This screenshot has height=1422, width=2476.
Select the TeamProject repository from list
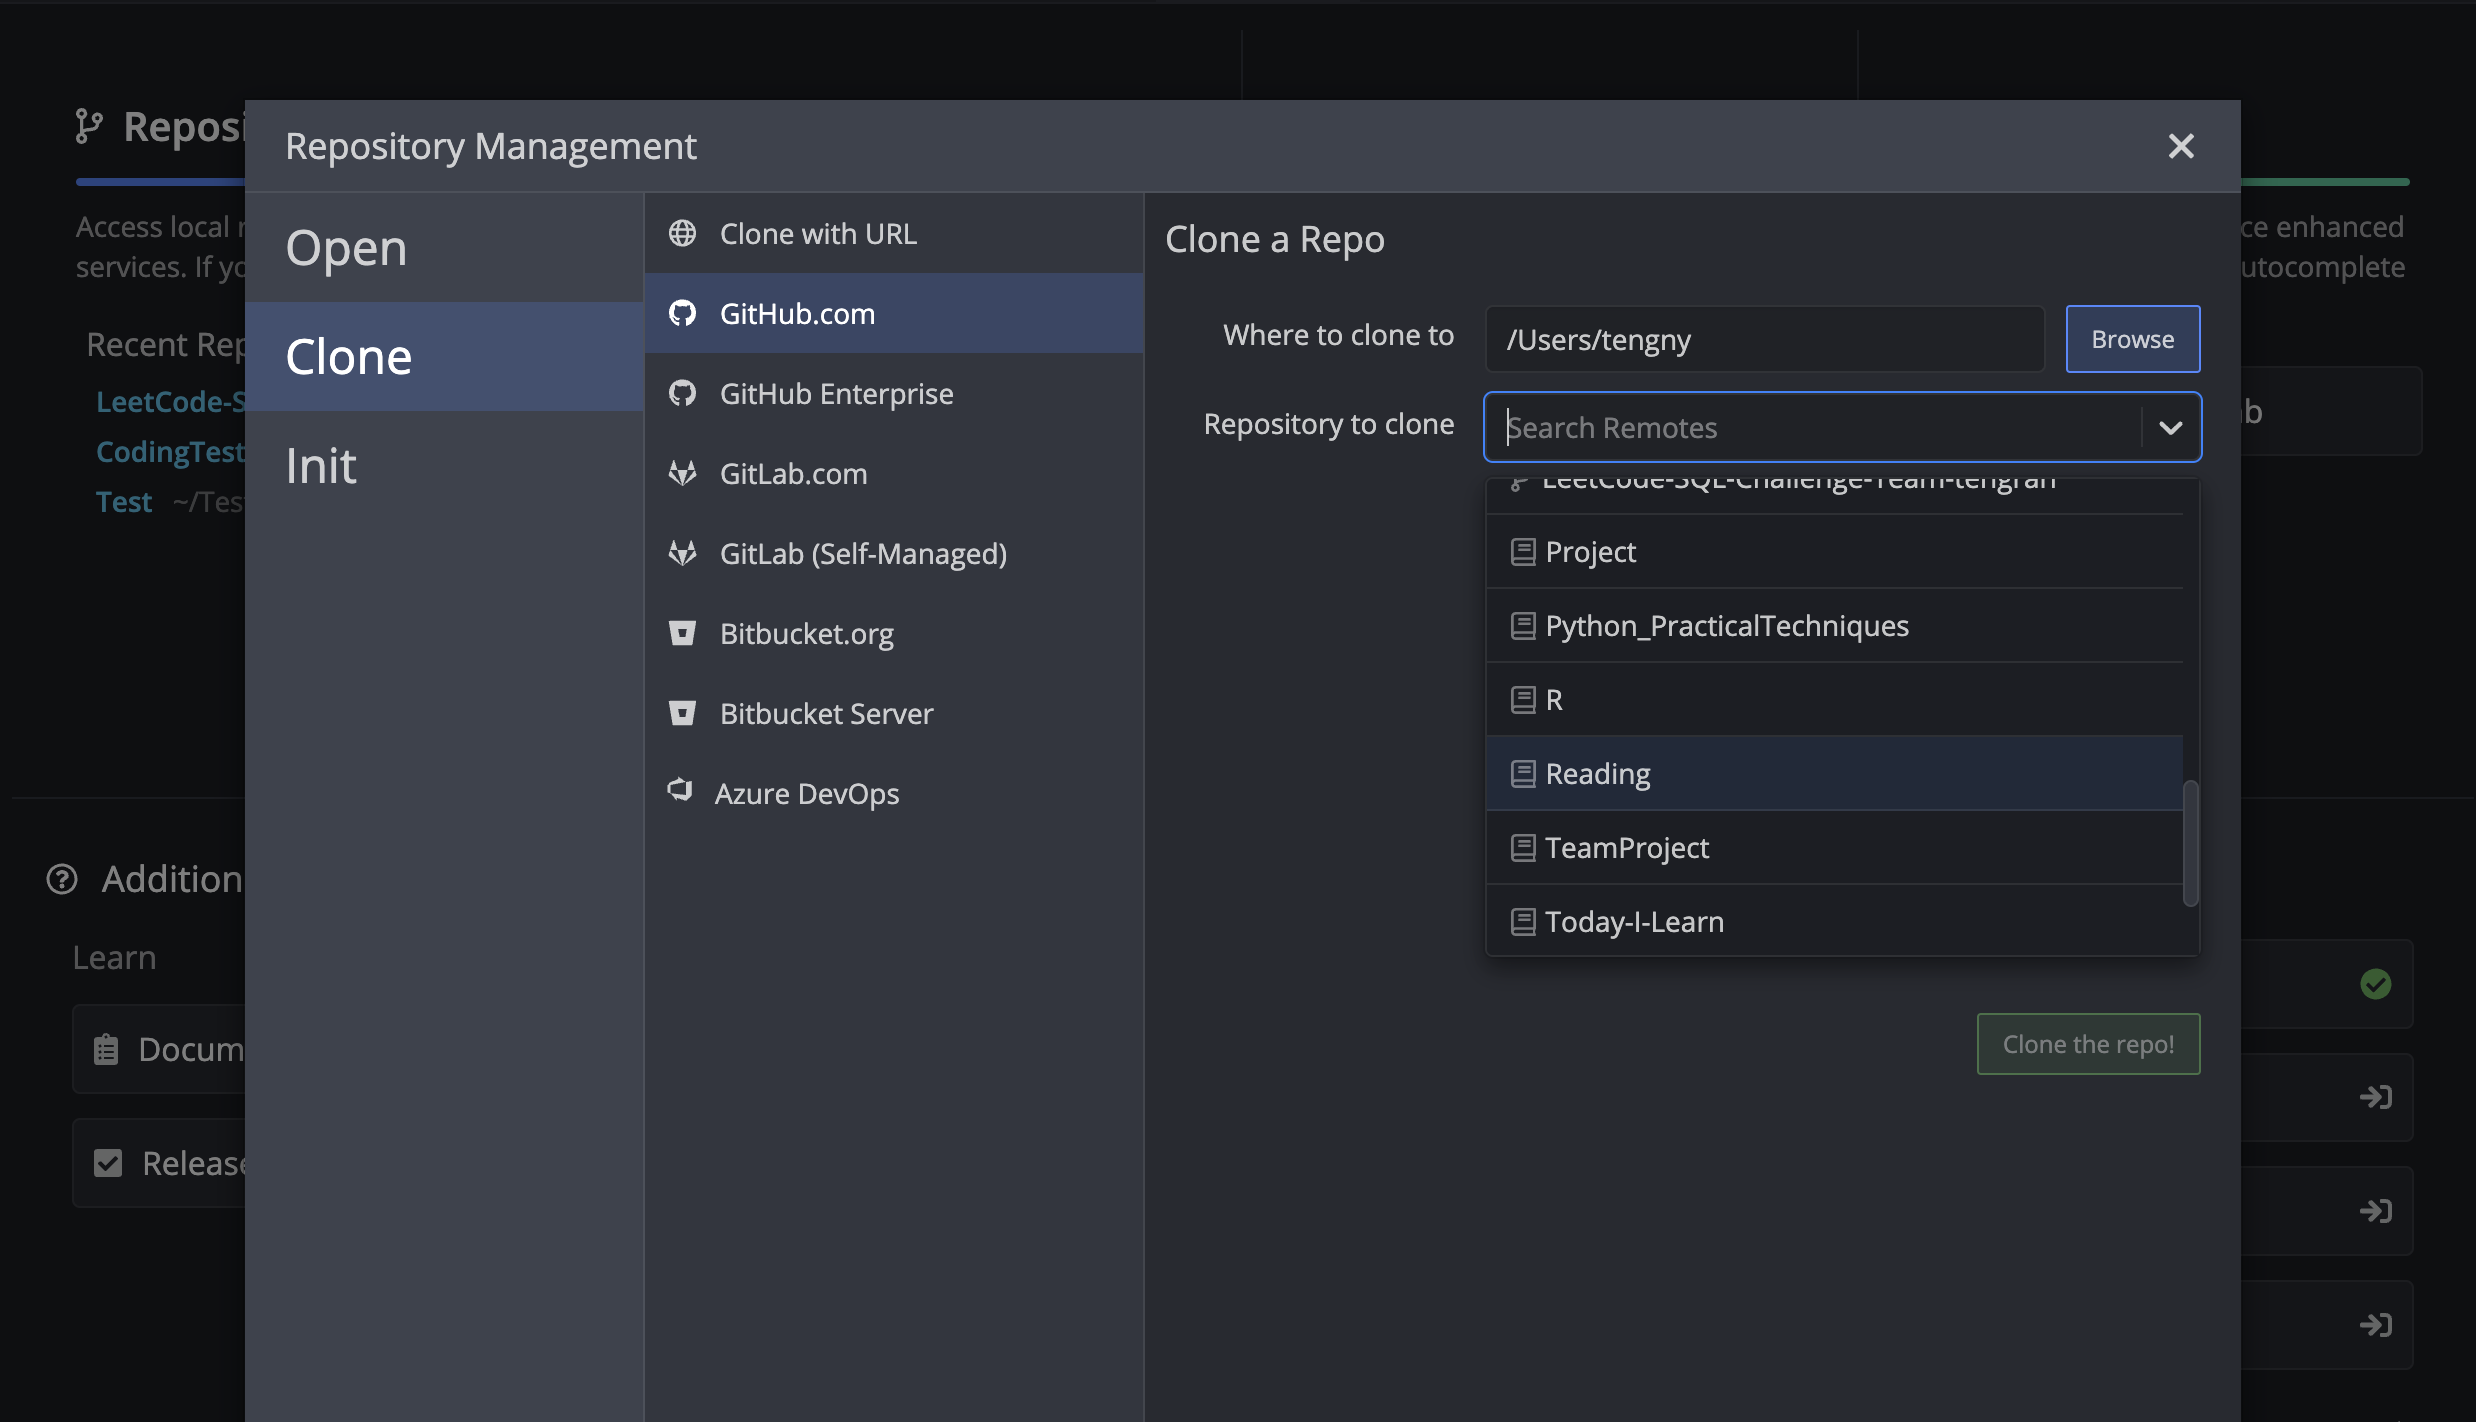click(1834, 847)
